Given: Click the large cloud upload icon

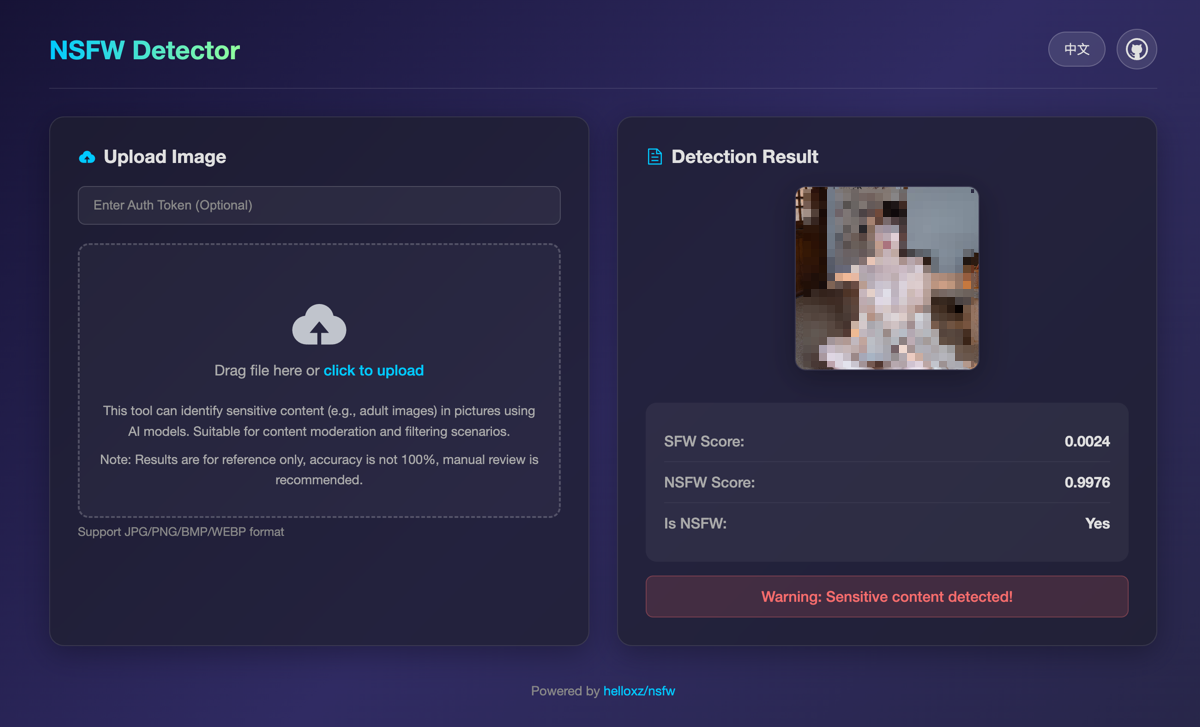Looking at the screenshot, I should pyautogui.click(x=319, y=325).
